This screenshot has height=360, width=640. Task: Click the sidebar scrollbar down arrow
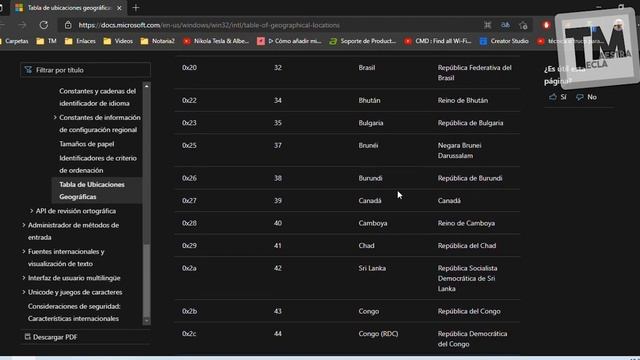pyautogui.click(x=147, y=321)
